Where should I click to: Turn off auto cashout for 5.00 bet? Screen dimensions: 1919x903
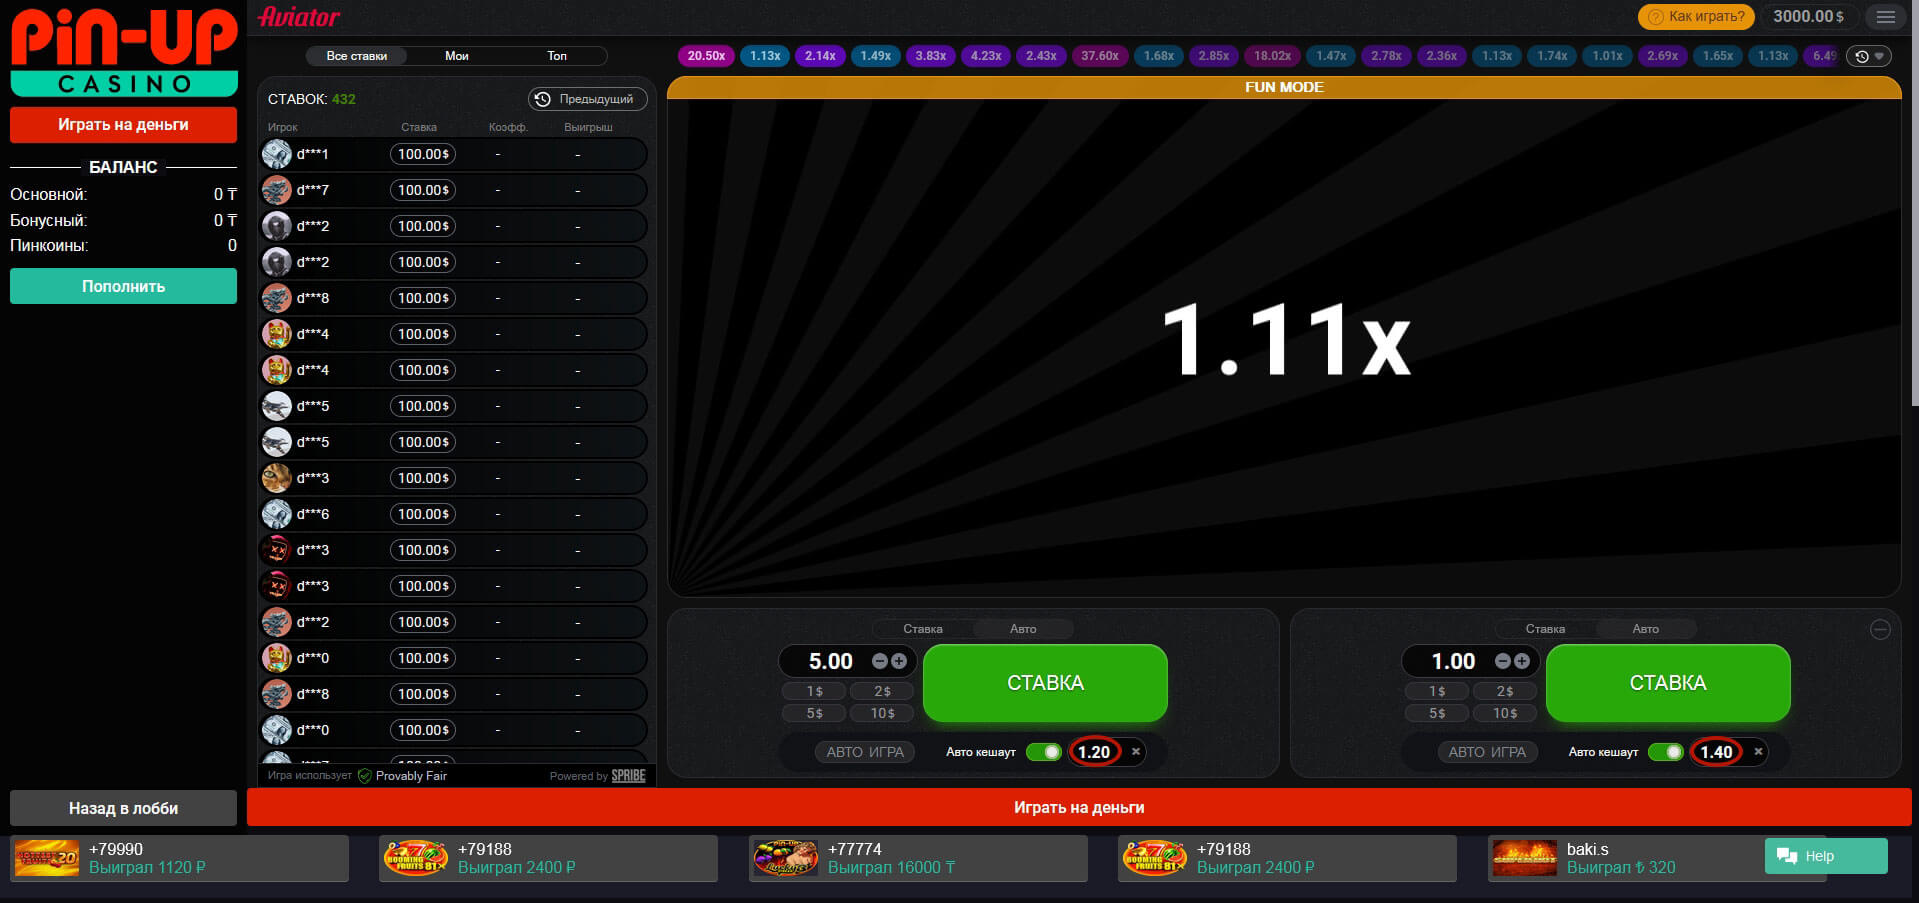tap(1044, 752)
